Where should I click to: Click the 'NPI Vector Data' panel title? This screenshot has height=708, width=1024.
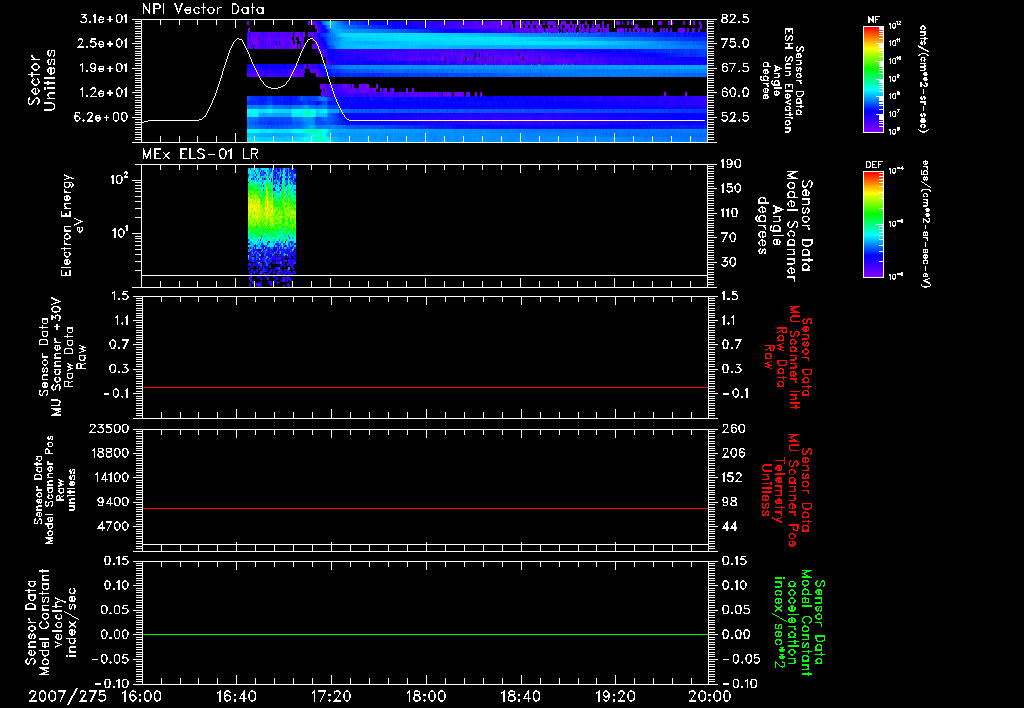coord(203,9)
